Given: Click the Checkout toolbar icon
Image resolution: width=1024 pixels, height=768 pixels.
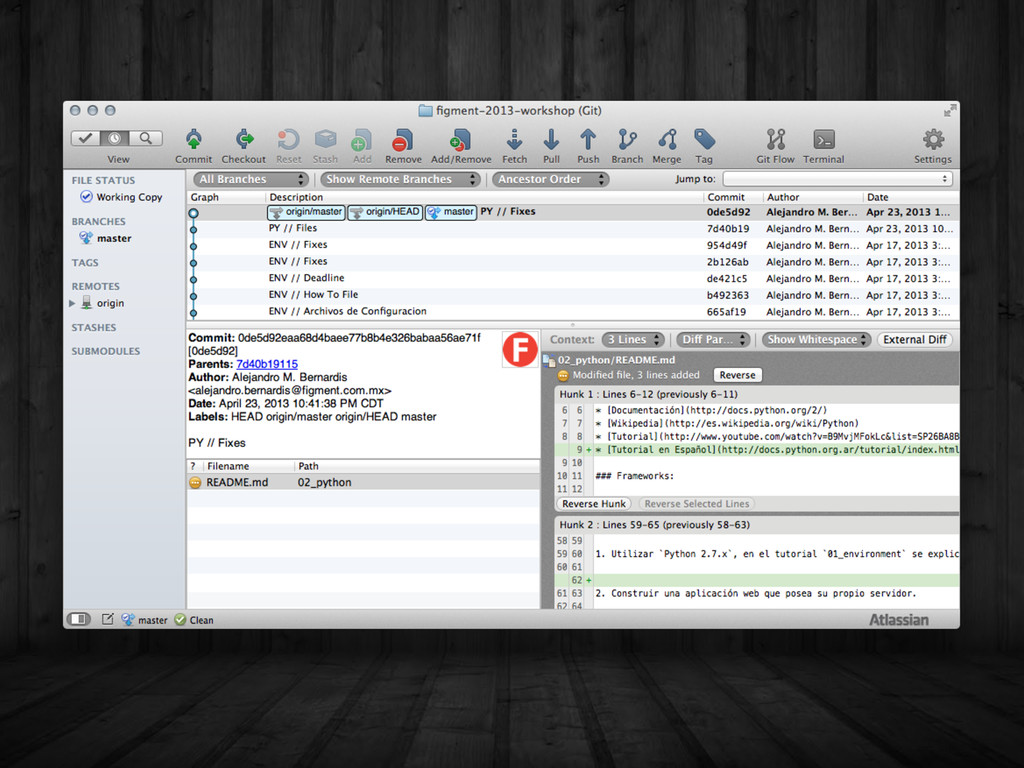Looking at the screenshot, I should [244, 139].
